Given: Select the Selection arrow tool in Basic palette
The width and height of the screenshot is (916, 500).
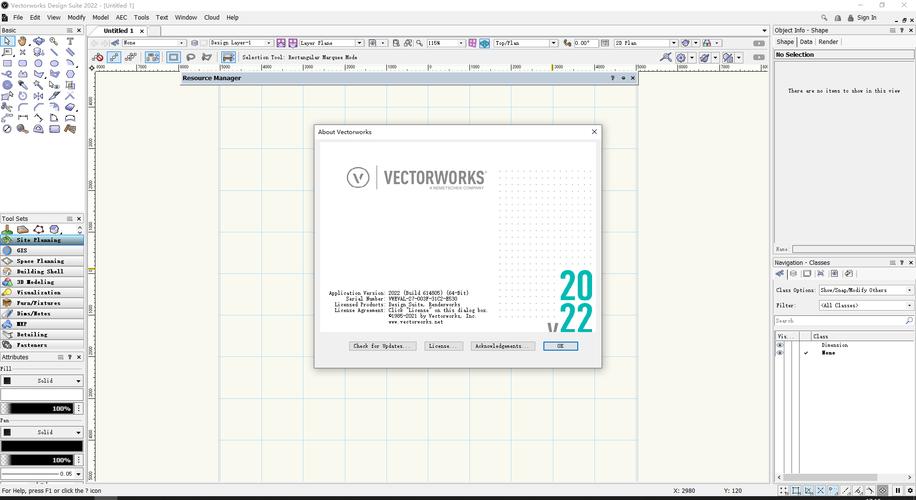Looking at the screenshot, I should pyautogui.click(x=7, y=41).
